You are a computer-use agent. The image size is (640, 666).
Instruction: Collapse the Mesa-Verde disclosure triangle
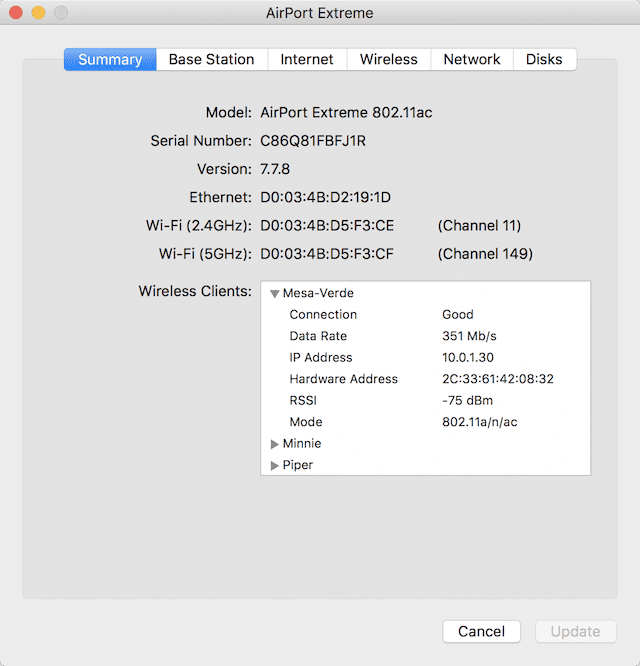[274, 294]
